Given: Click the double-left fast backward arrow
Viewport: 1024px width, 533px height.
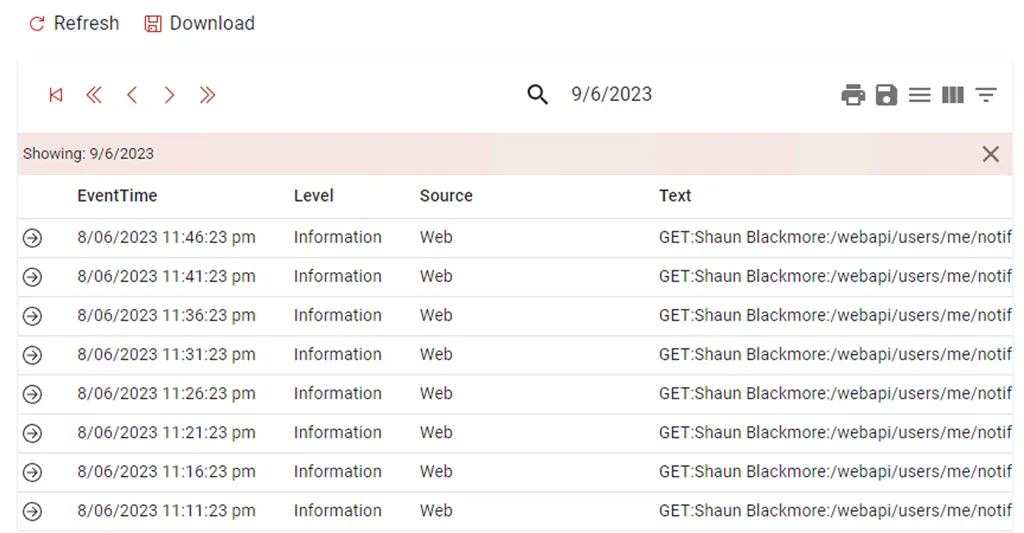Looking at the screenshot, I should [x=94, y=95].
